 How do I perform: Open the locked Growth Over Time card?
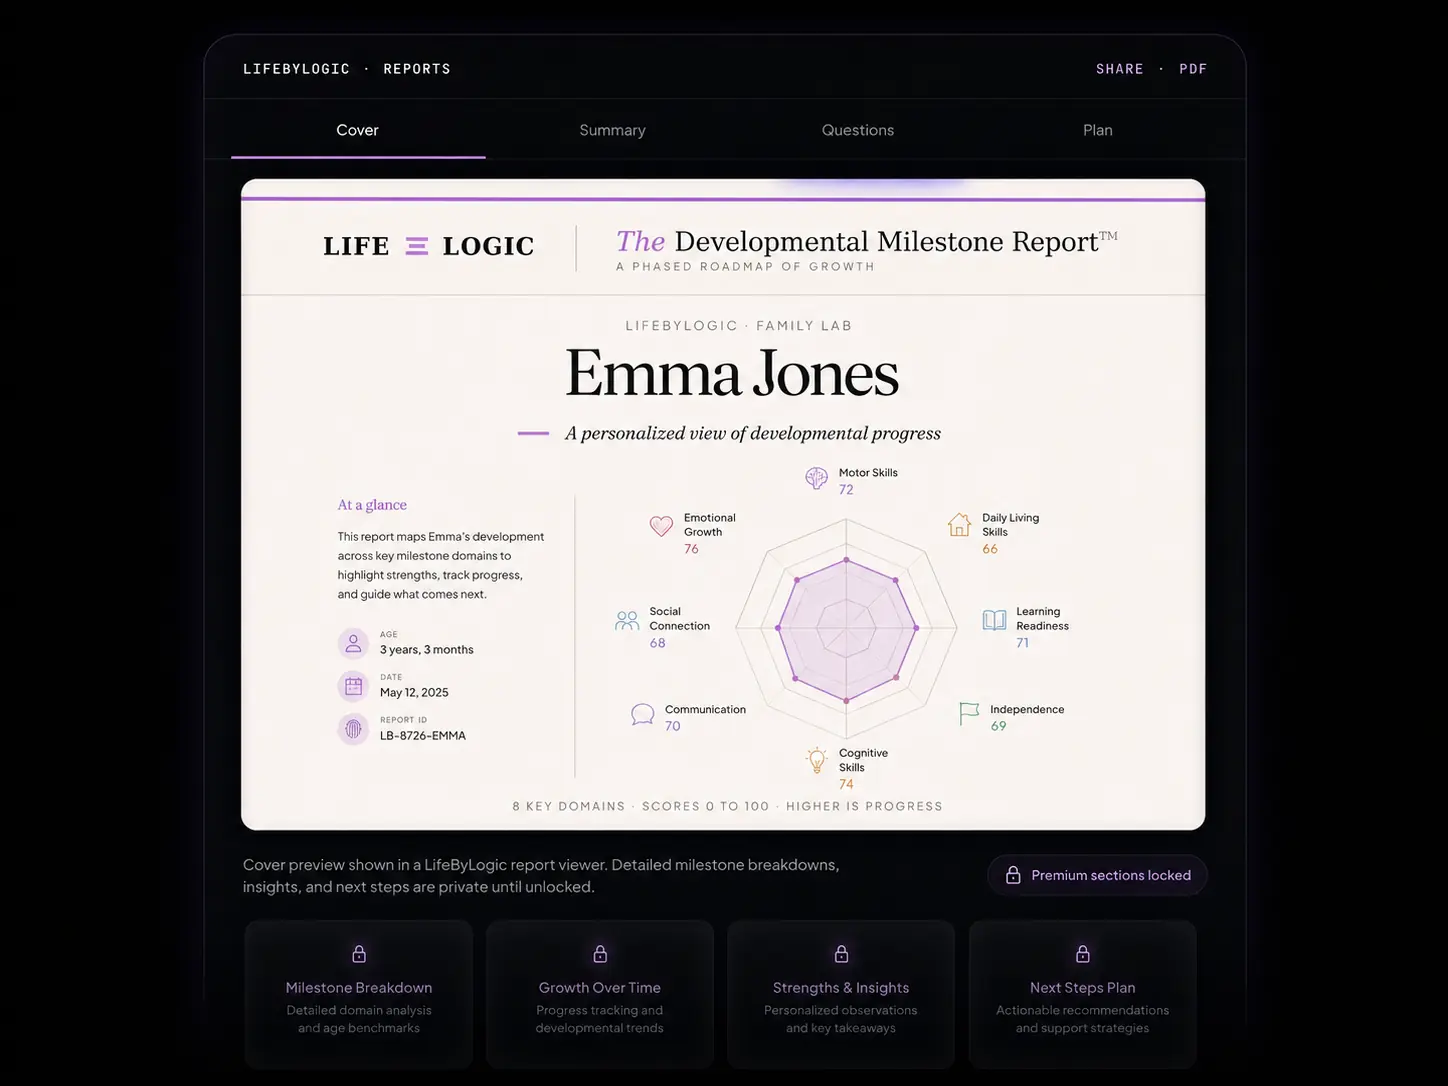click(x=600, y=994)
